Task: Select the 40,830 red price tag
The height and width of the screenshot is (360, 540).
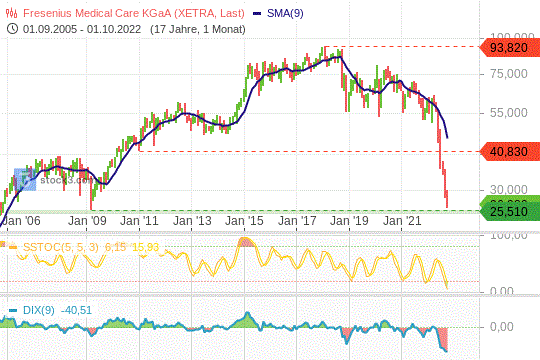Action: pos(510,151)
